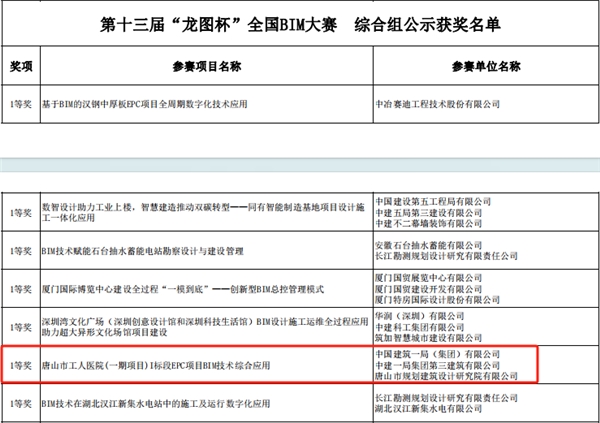Select "1等奖" in the 厦门国际博览中心 row
The image size is (600, 423).
(x=21, y=289)
